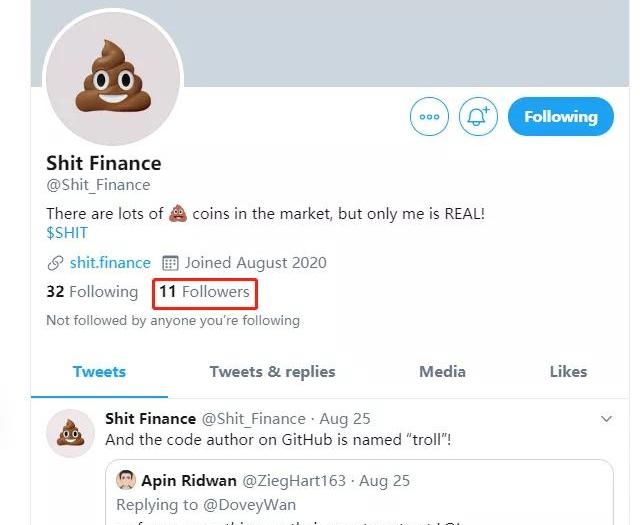Open the large poop emoji profile picture
The width and height of the screenshot is (640, 525).
pyautogui.click(x=113, y=78)
